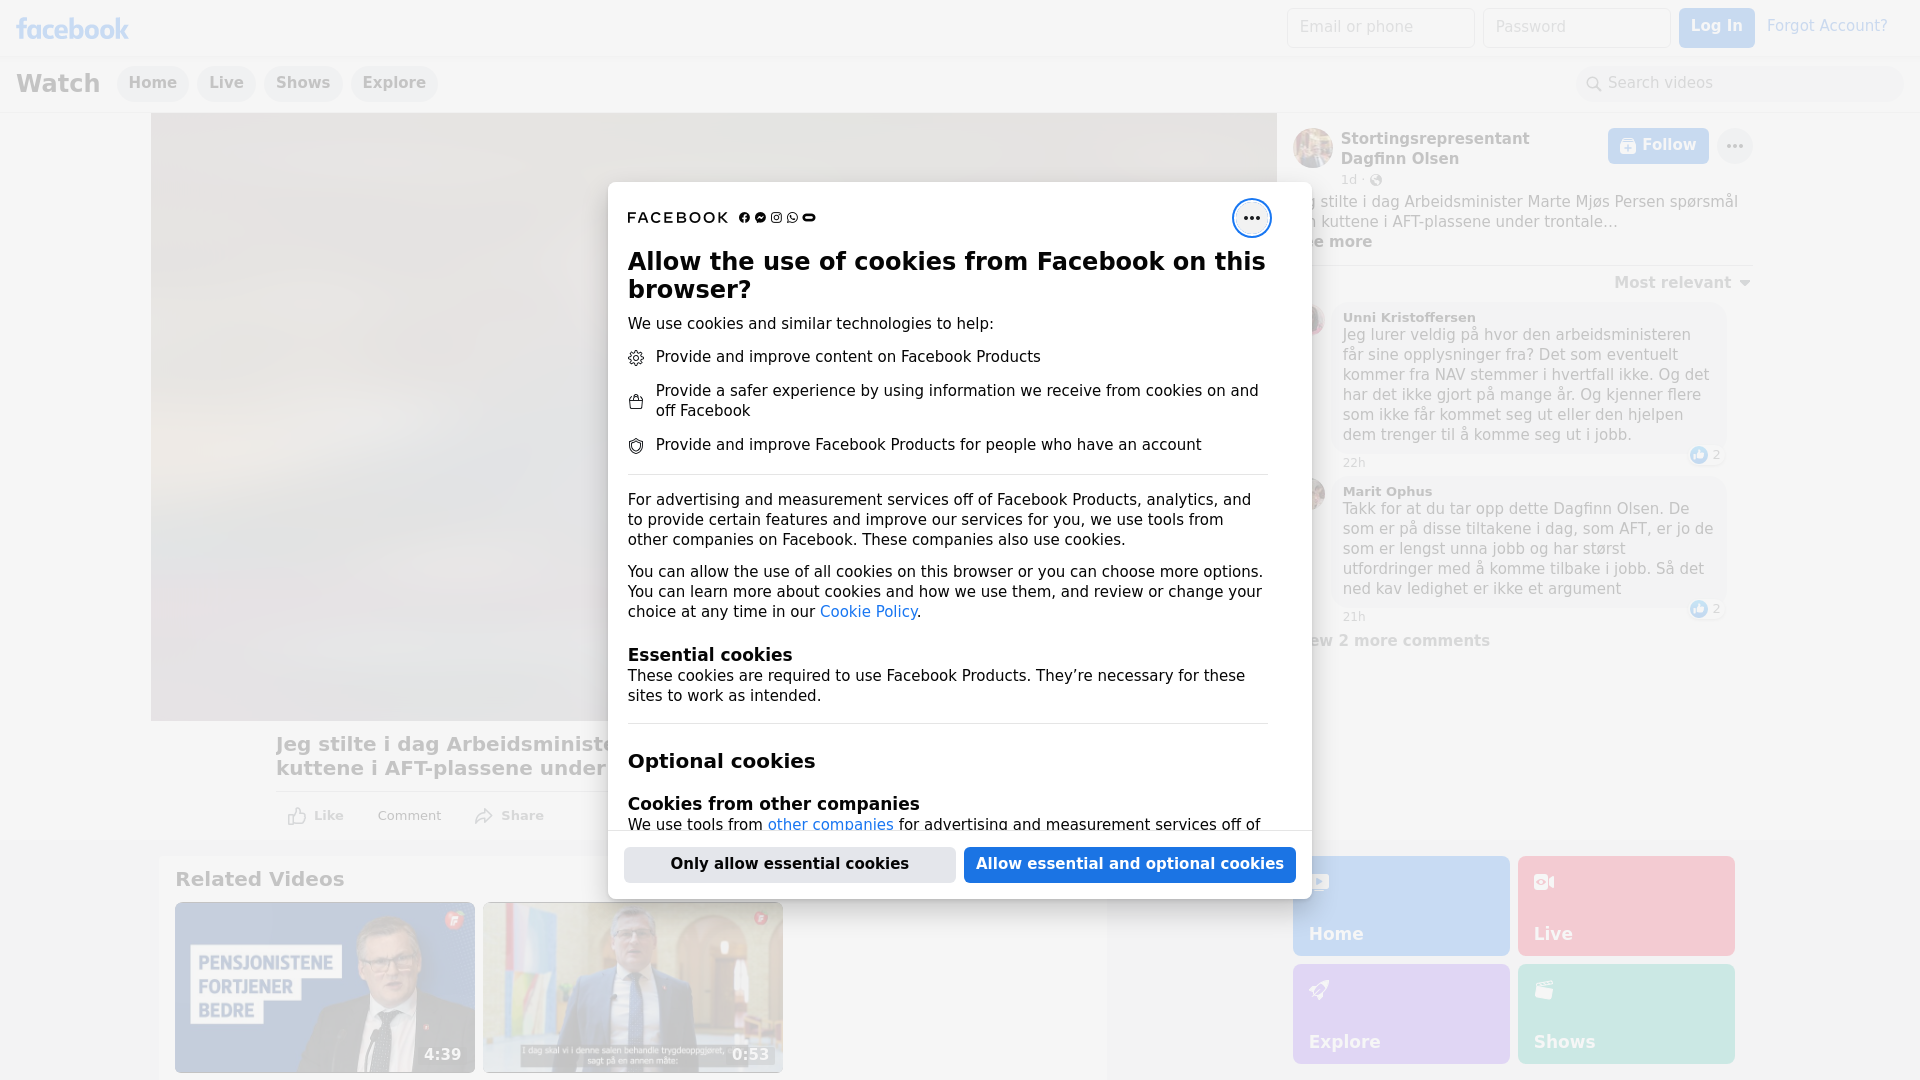Open the 0:53 related video thumbnail

633,988
